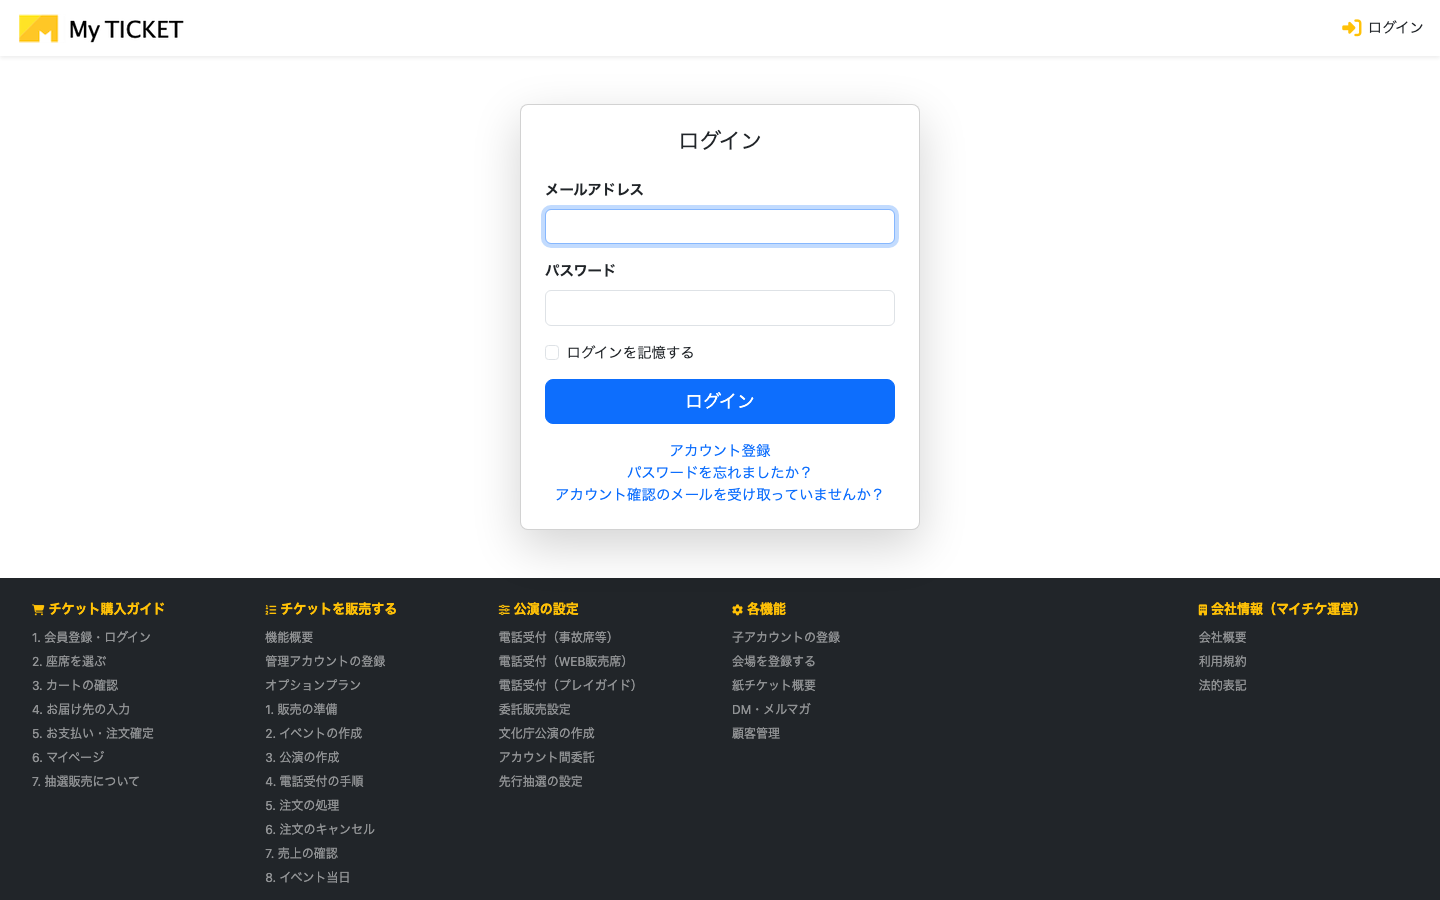The height and width of the screenshot is (900, 1440).
Task: Enable the ログインを記憶する checkbox
Action: pyautogui.click(x=551, y=352)
